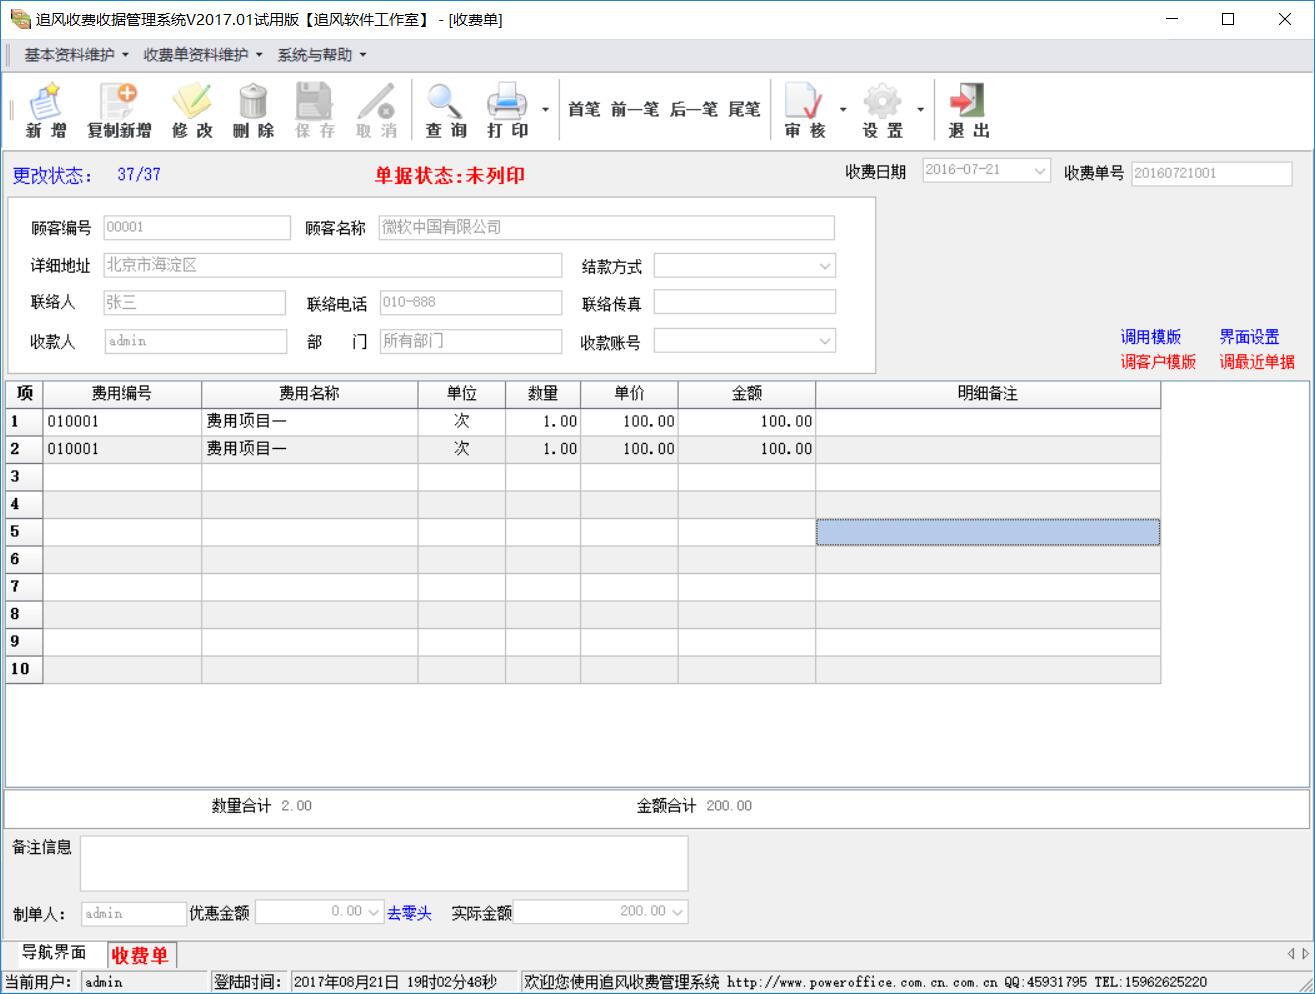This screenshot has width=1315, height=994.
Task: Click the 明细备注 column header
Action: pyautogui.click(x=988, y=394)
